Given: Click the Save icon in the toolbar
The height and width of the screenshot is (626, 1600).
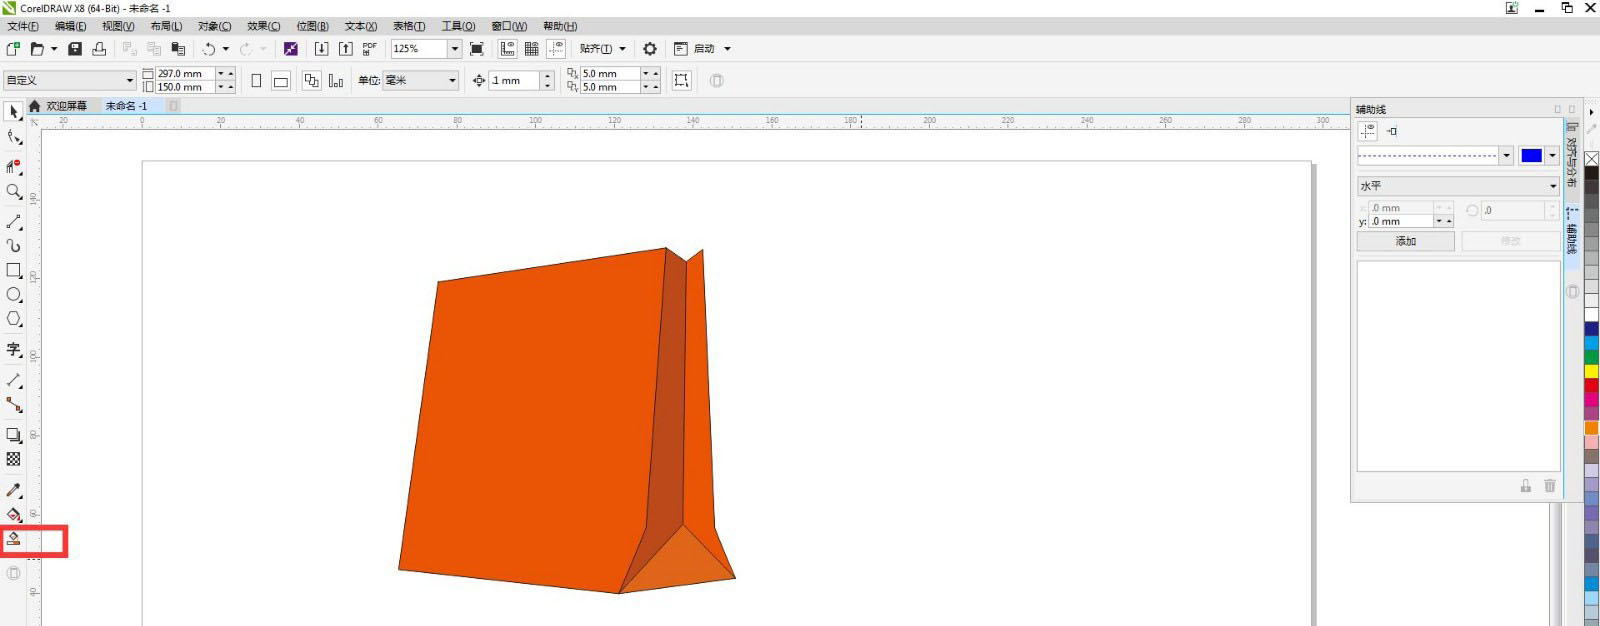Looking at the screenshot, I should [x=75, y=49].
